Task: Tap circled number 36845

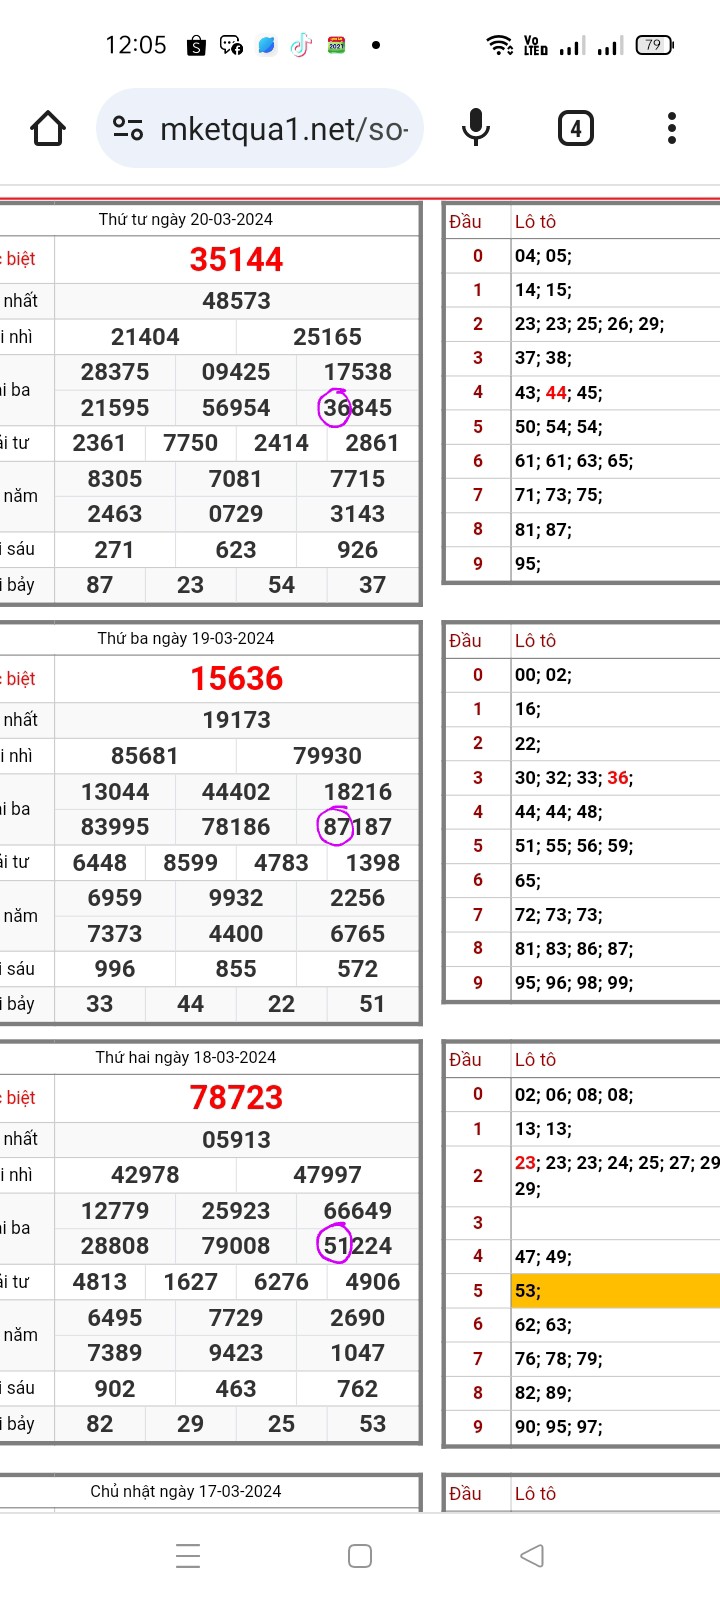Action: [x=357, y=408]
